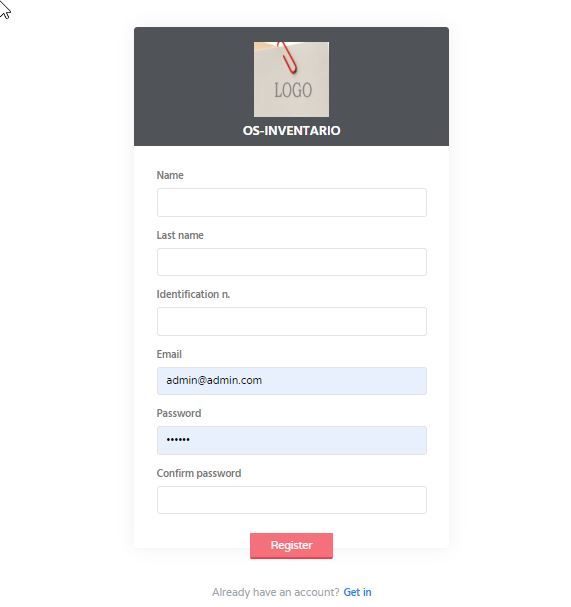This screenshot has height=607, width=571.
Task: Click the Identification n. label
Action: [193, 294]
